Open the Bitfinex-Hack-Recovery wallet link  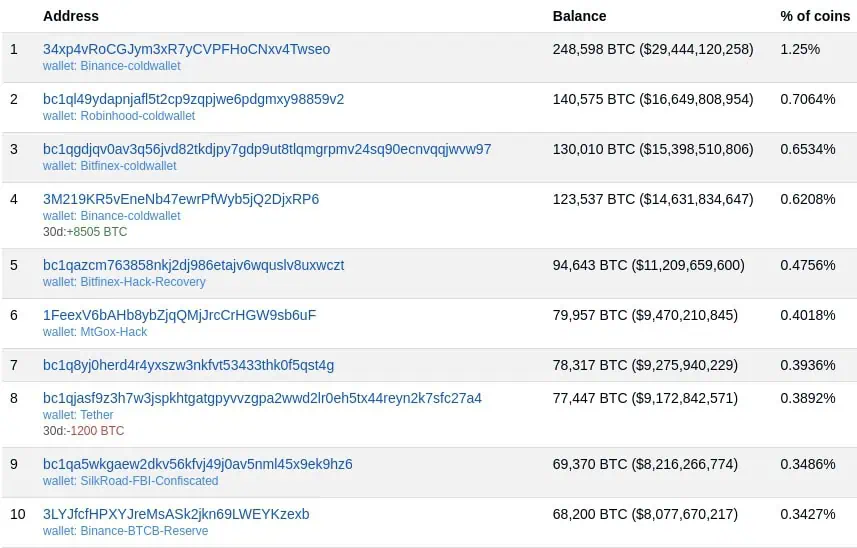(124, 282)
